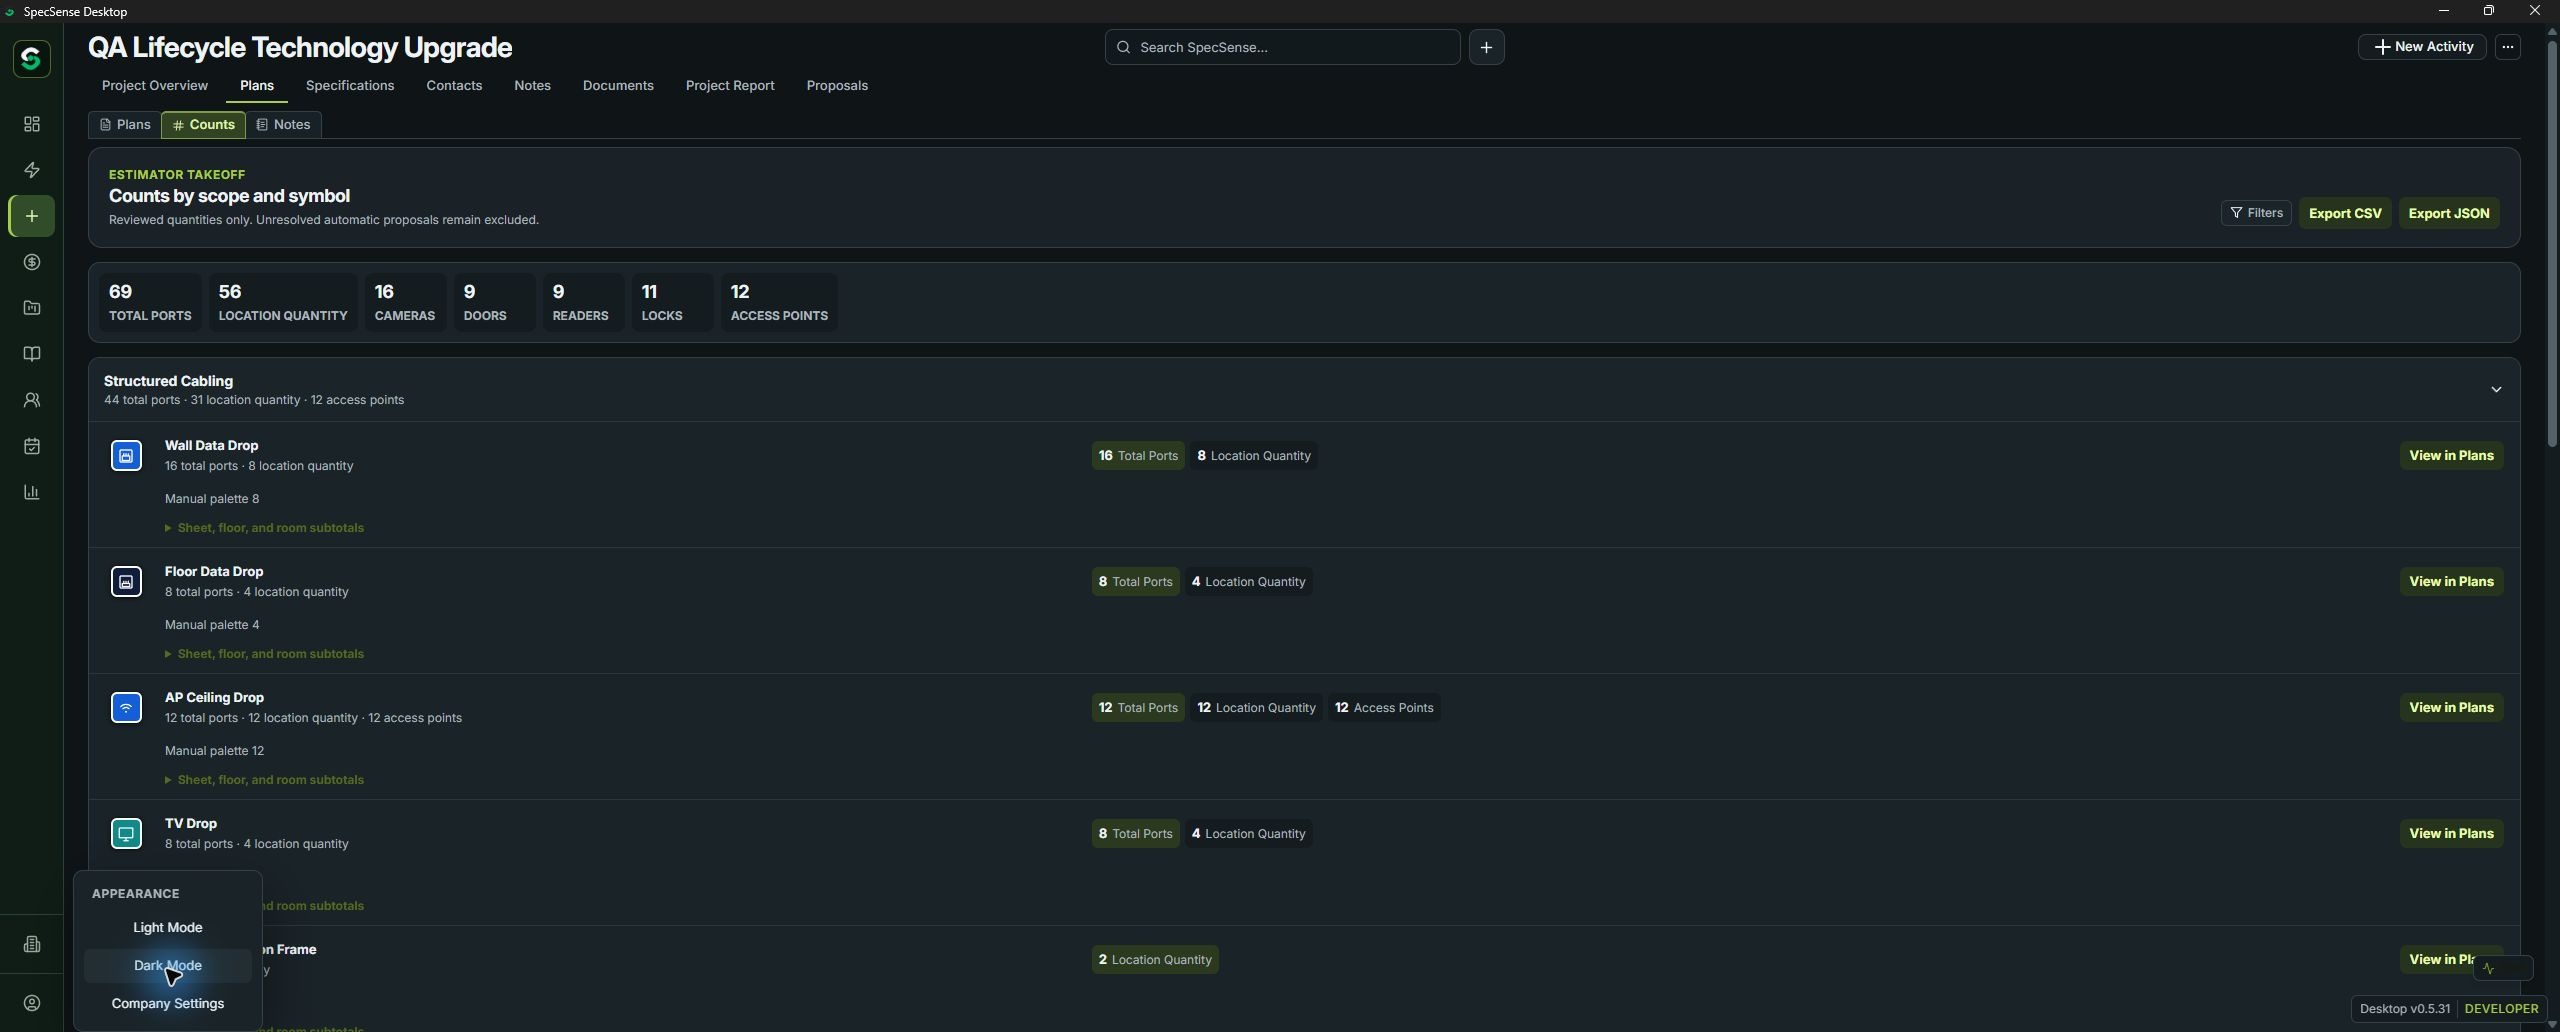Click the user account icon at bottom
The width and height of the screenshot is (2560, 1032).
click(x=32, y=1003)
